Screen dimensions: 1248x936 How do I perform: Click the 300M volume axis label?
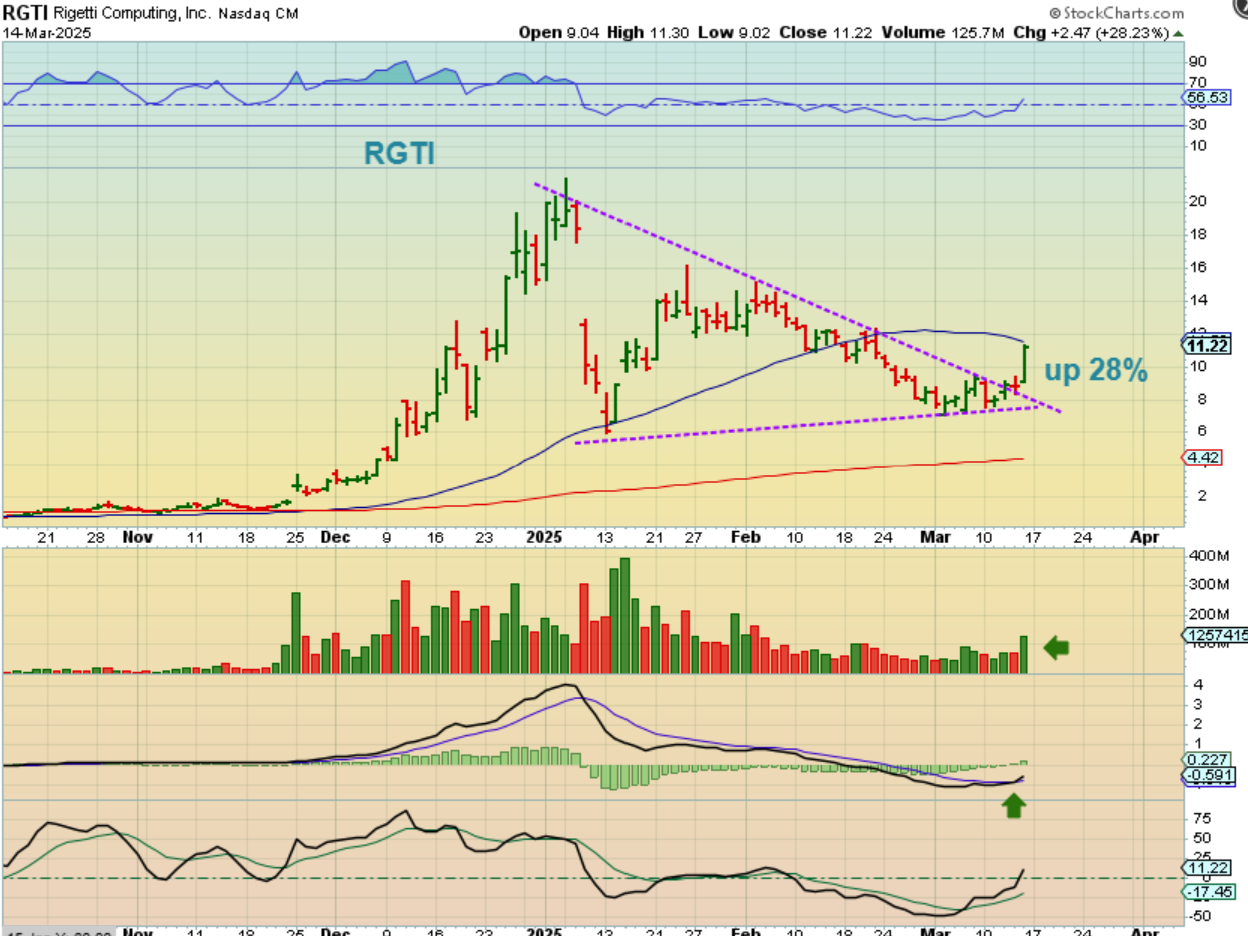[1208, 584]
